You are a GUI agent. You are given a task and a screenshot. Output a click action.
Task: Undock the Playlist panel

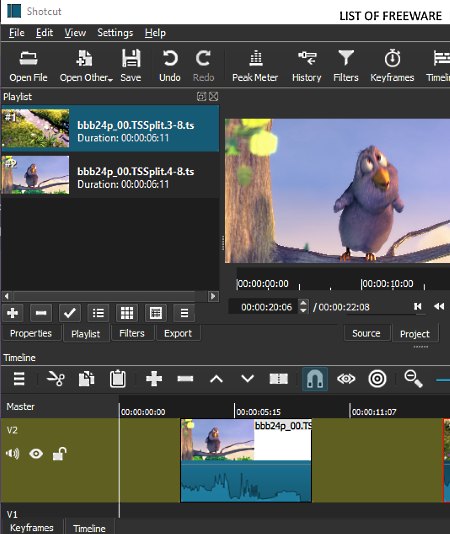[201, 97]
